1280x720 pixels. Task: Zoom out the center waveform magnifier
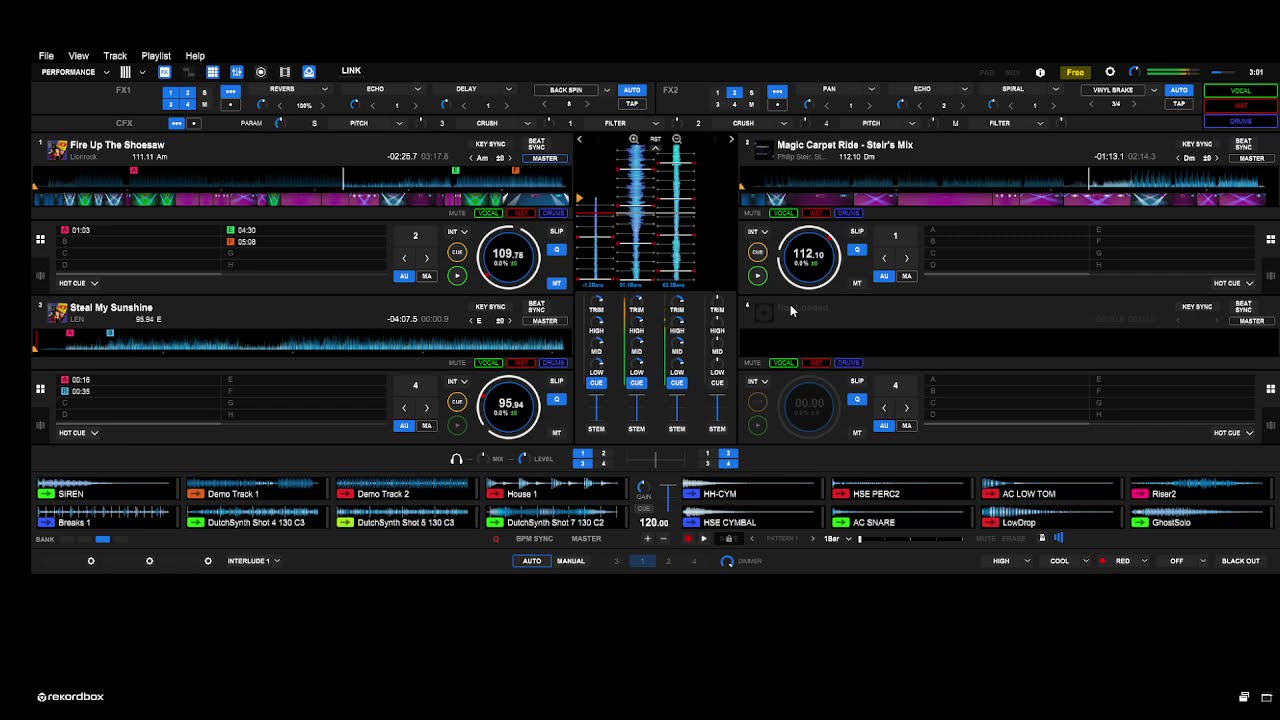677,139
